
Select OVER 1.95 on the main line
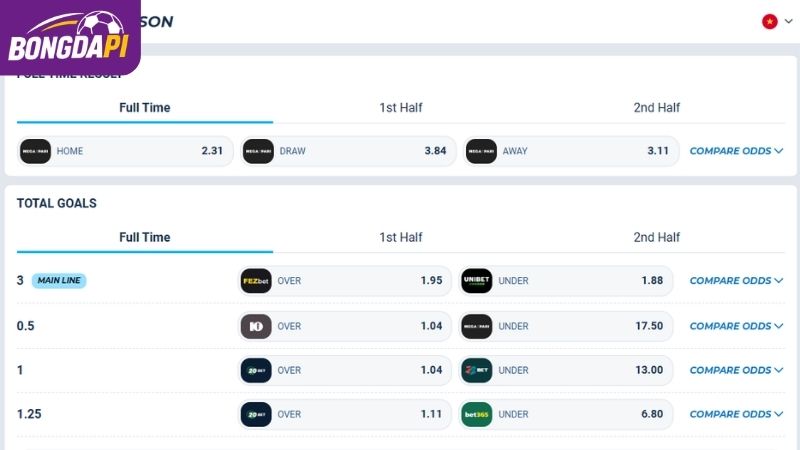coord(345,281)
